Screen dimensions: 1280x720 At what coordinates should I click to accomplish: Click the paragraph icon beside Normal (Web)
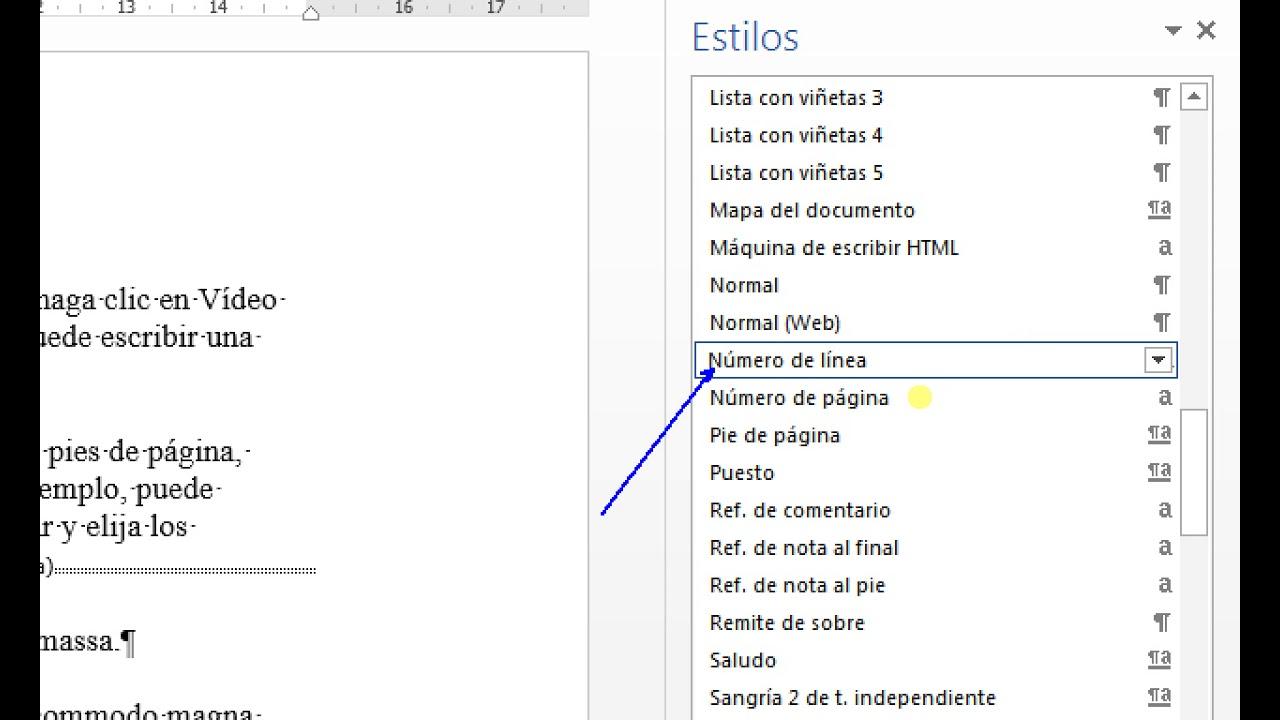click(x=1160, y=322)
